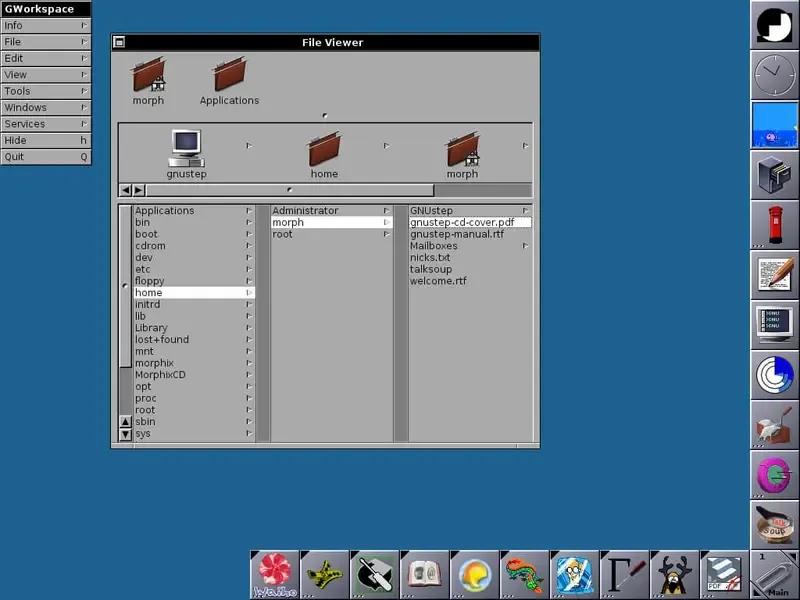Click the horizontal path scrollbar left arrow

click(126, 190)
